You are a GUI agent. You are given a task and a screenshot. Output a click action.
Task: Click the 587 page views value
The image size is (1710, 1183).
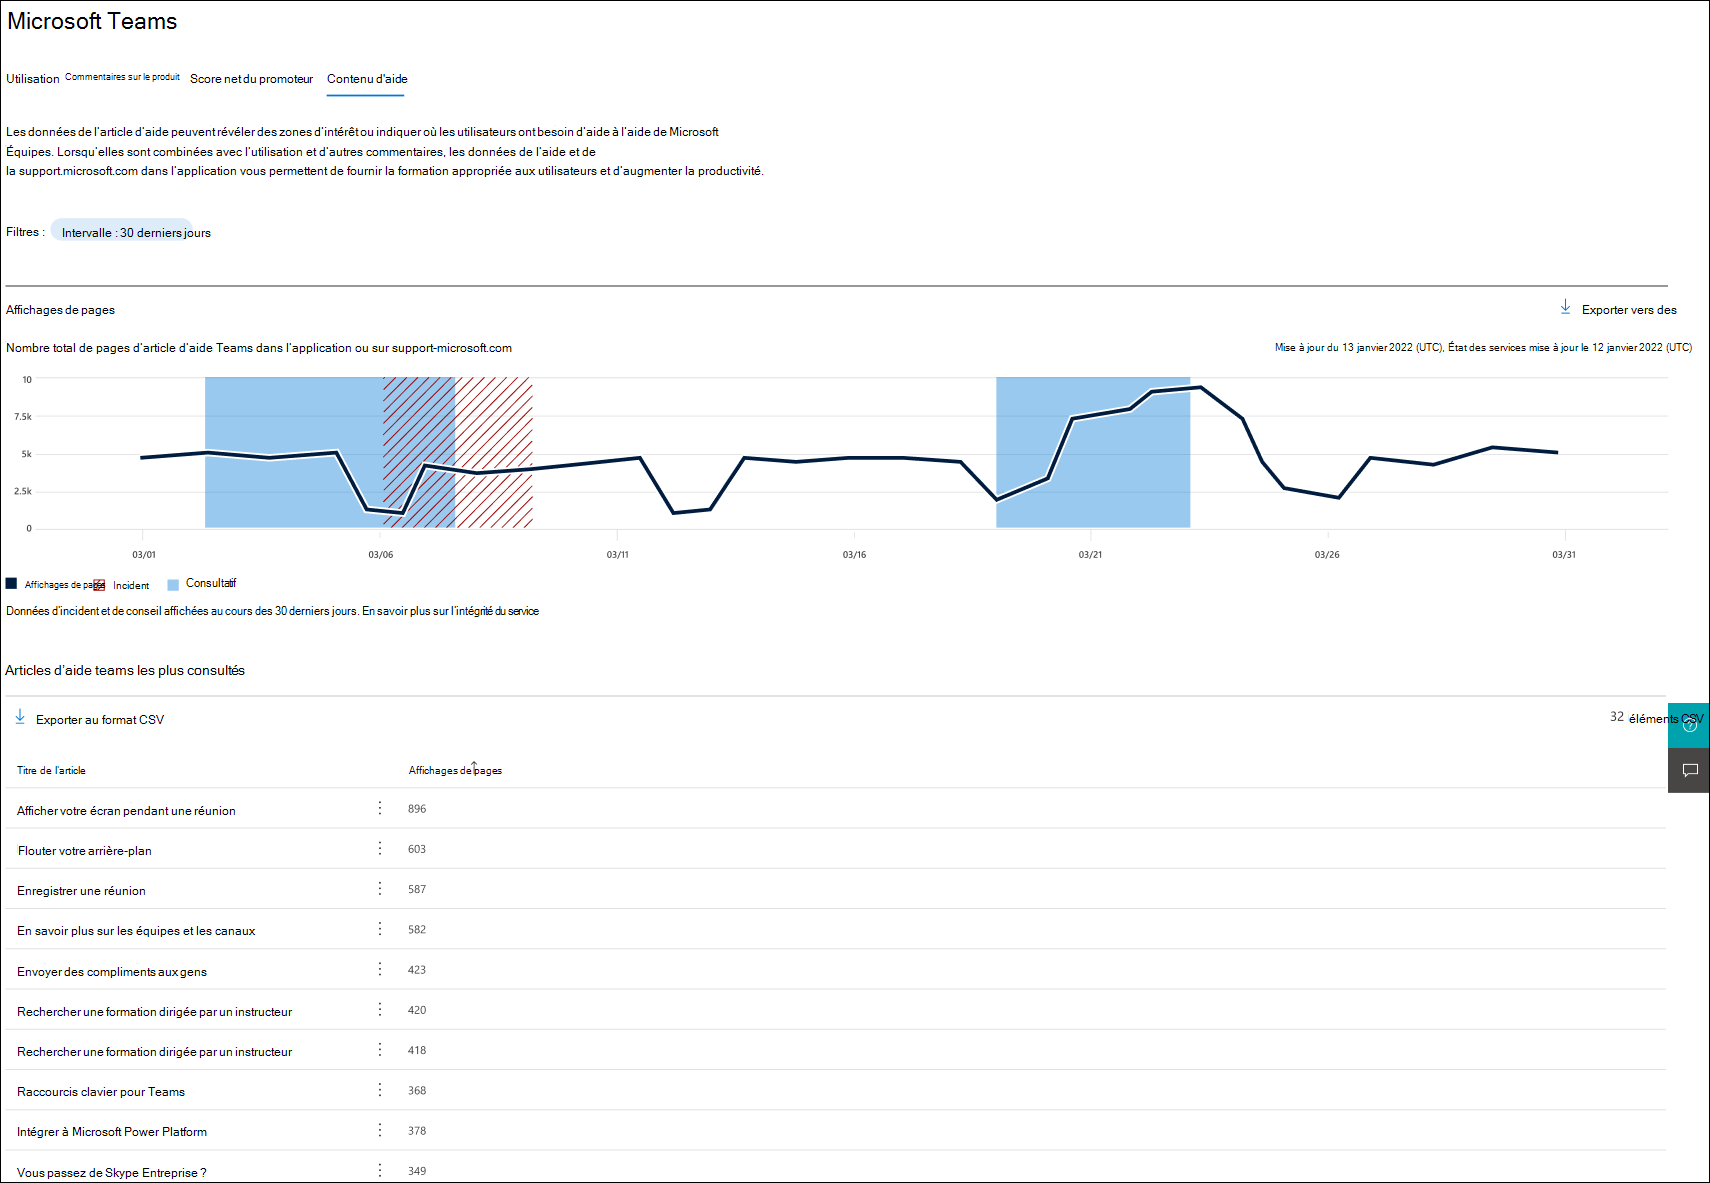click(x=417, y=889)
